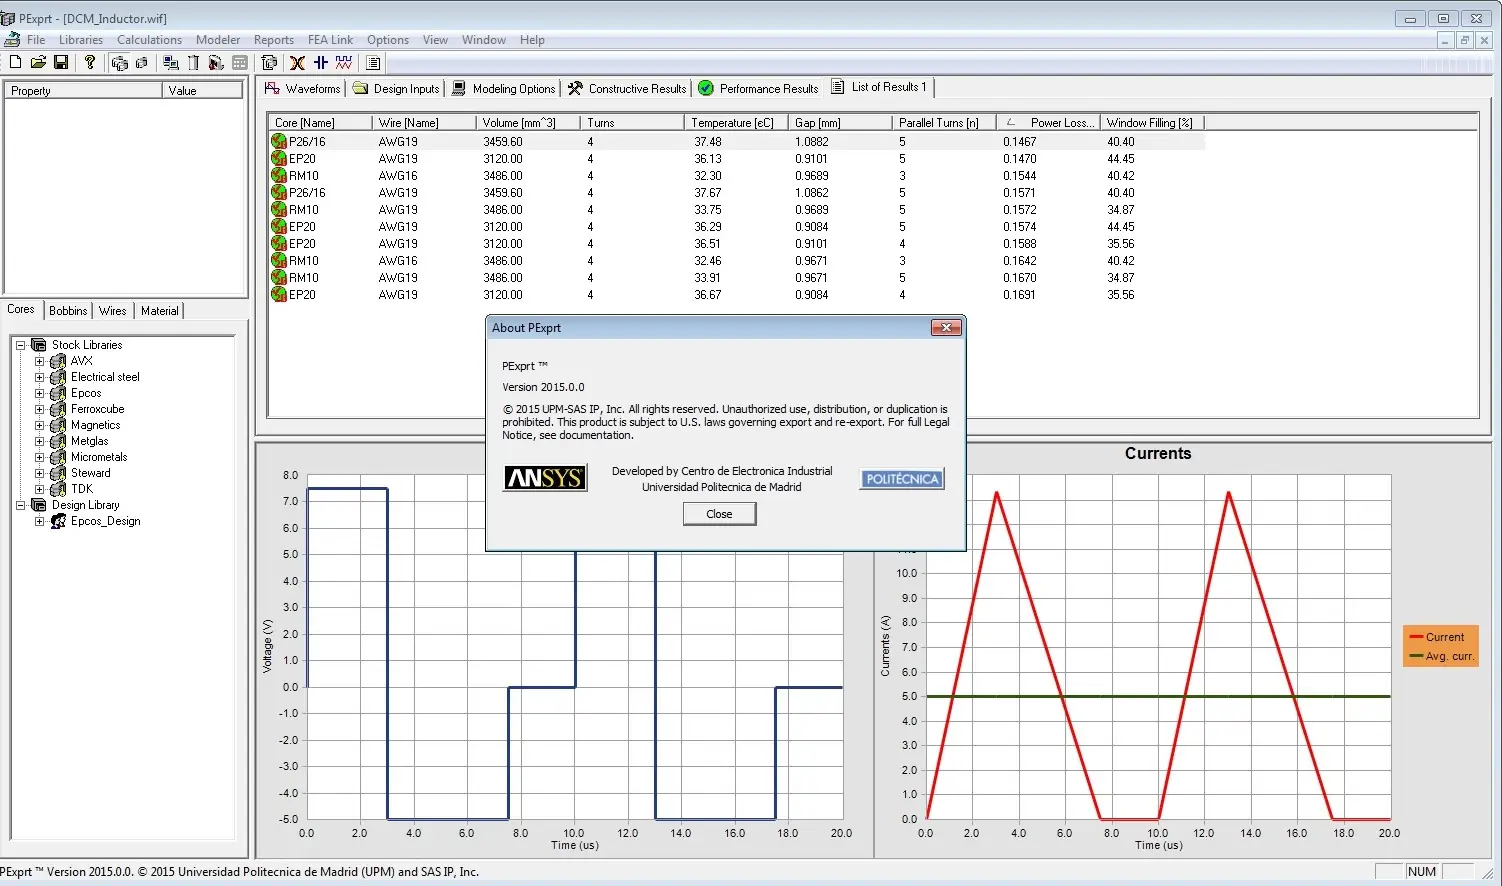Screen dimensions: 1502x886
Task: Click the list report toolbar icon
Action: coord(373,62)
